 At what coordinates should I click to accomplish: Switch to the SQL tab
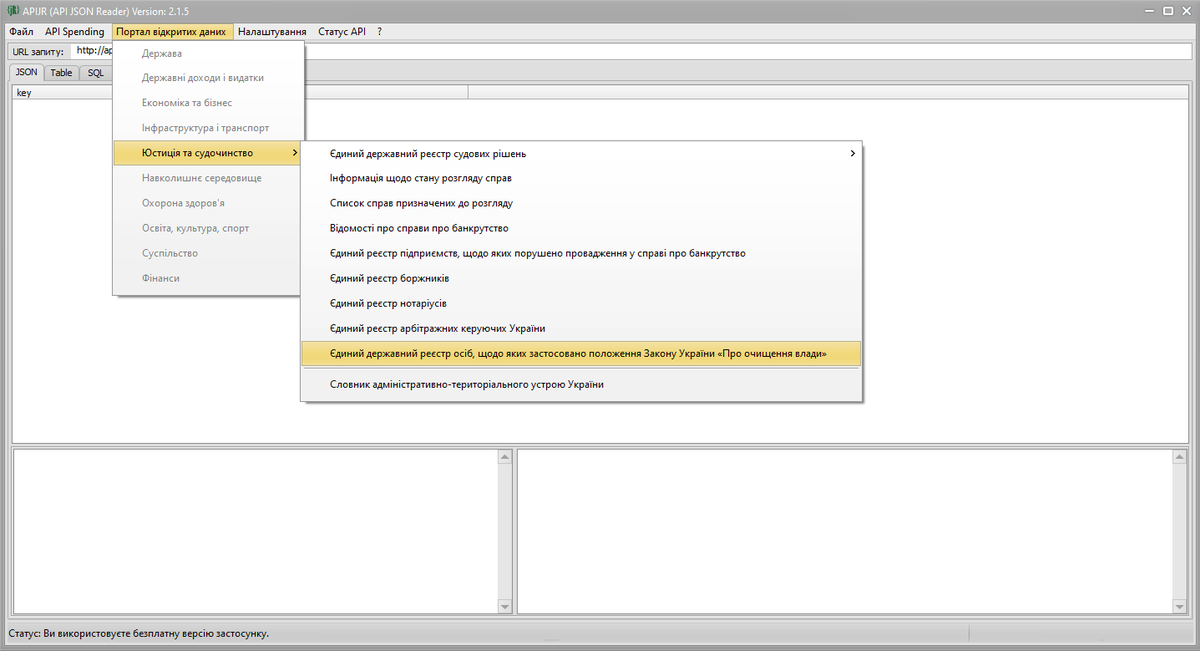coord(95,73)
